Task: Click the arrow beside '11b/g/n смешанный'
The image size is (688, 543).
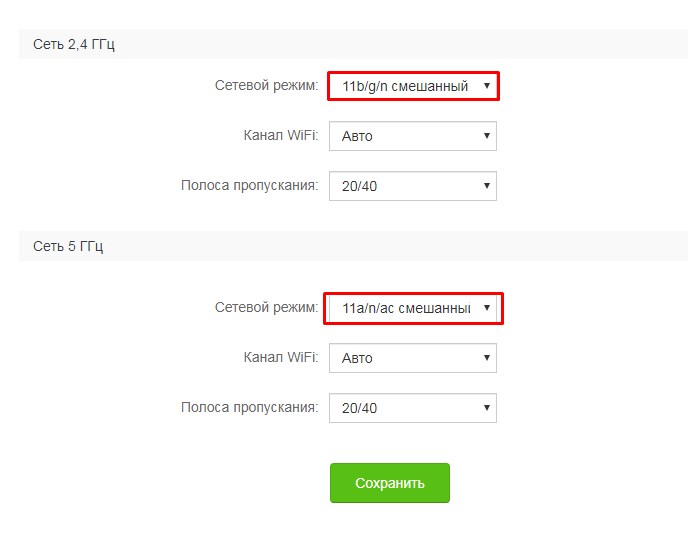Action: point(487,86)
